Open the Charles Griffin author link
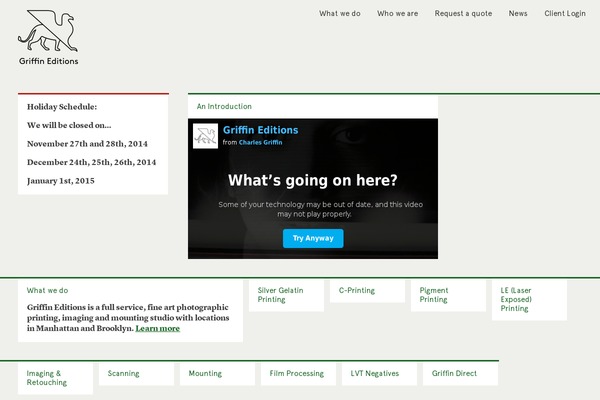 click(x=261, y=142)
